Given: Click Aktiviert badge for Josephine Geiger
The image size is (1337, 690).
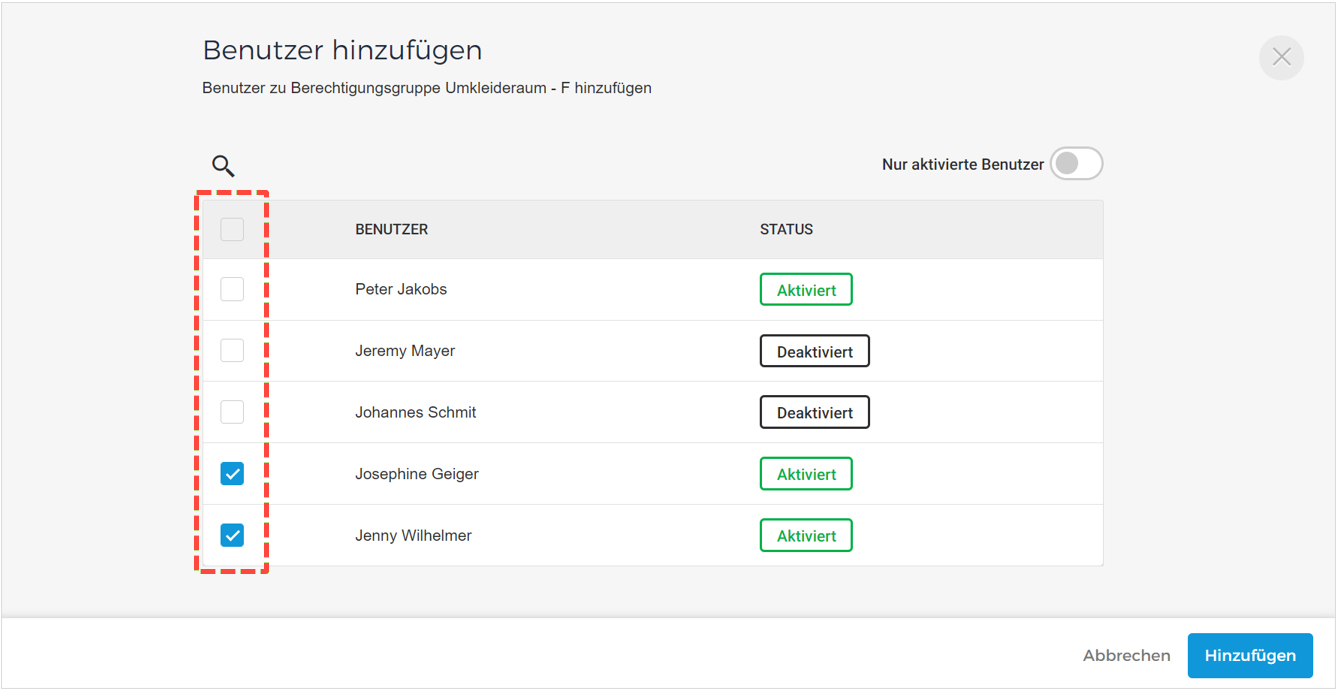Looking at the screenshot, I should (806, 474).
